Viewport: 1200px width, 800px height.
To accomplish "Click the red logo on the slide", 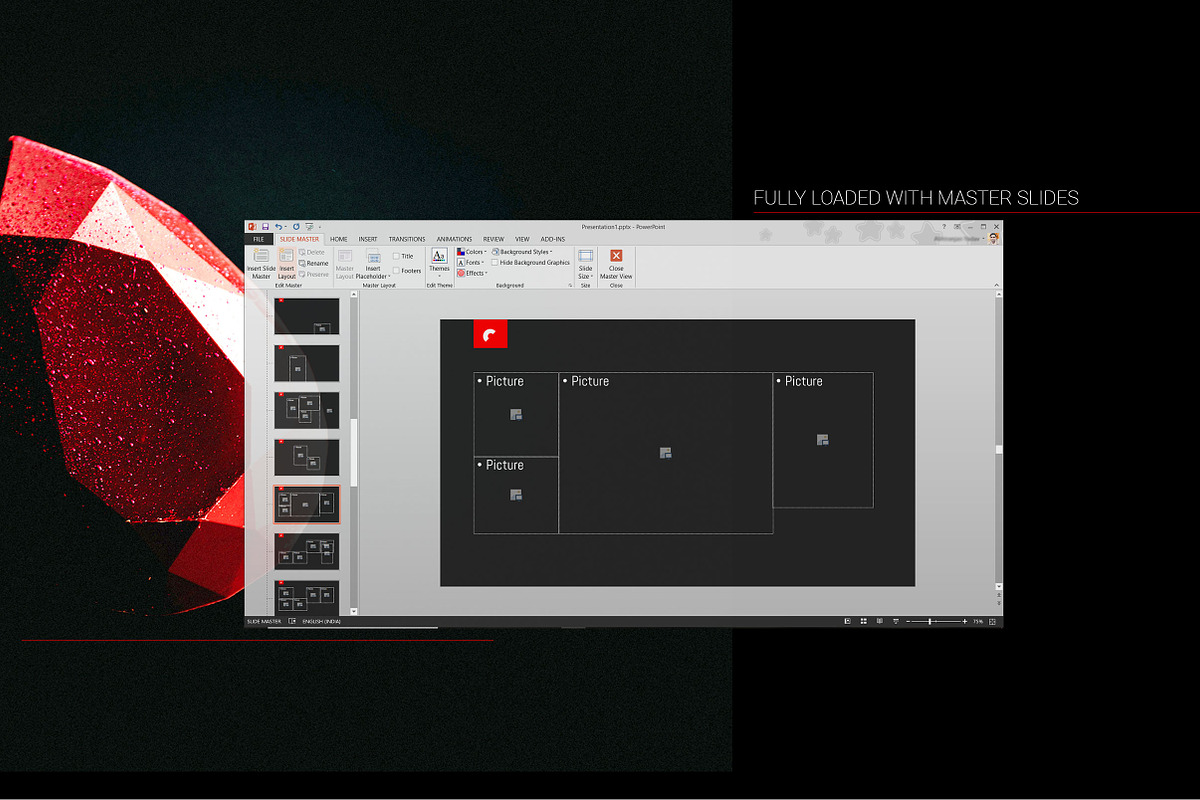I will point(490,335).
